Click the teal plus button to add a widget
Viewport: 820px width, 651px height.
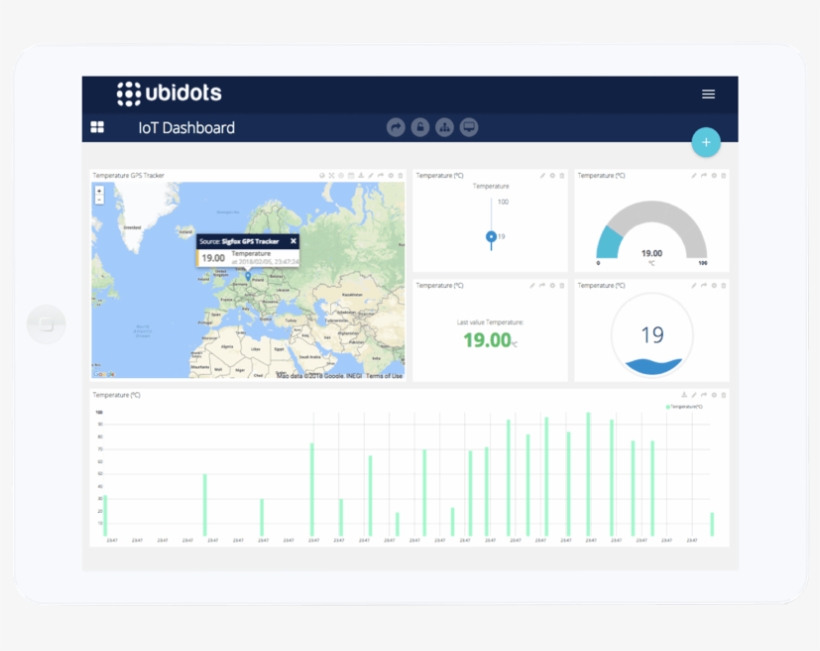click(706, 142)
